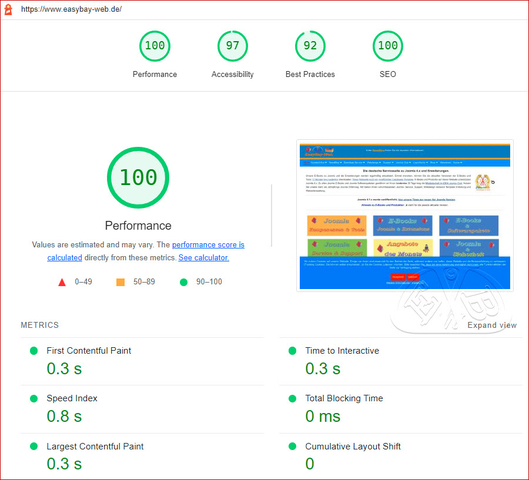Open the final page screenshot thumbnail
The height and width of the screenshot is (480, 529).
pos(405,215)
